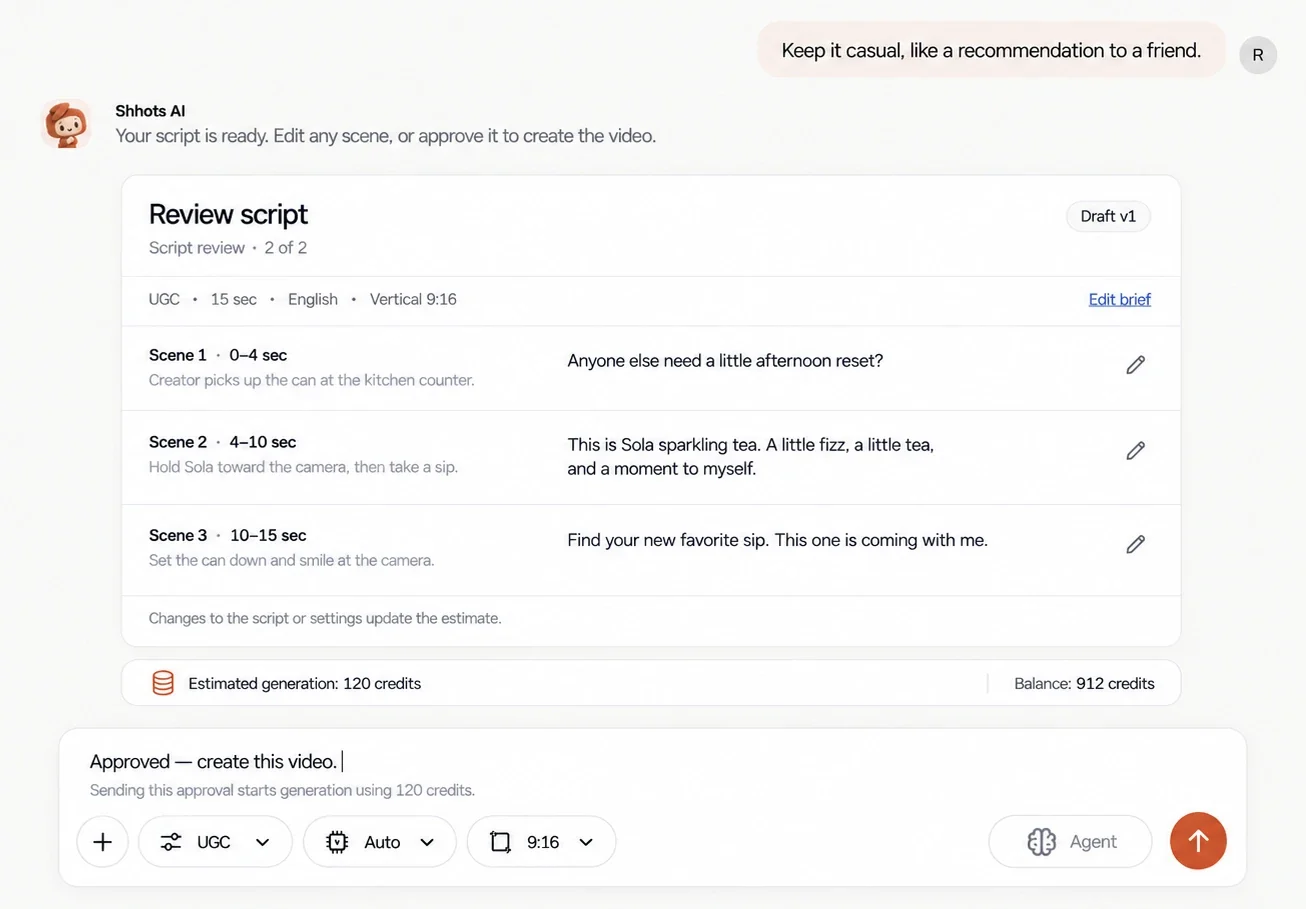1306x909 pixels.
Task: Click the Balance: 912 credits text
Action: tap(1084, 684)
